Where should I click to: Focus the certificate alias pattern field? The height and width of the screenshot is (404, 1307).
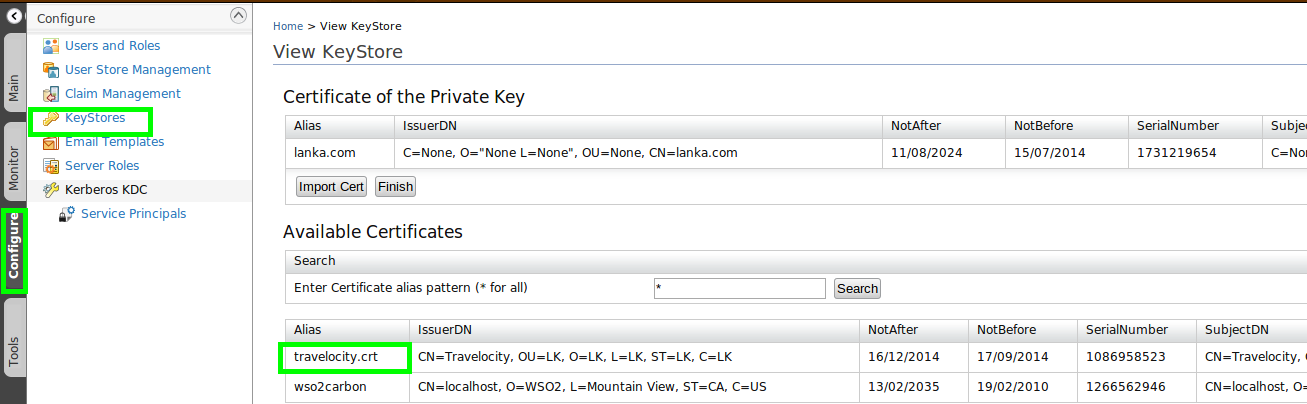pos(740,288)
